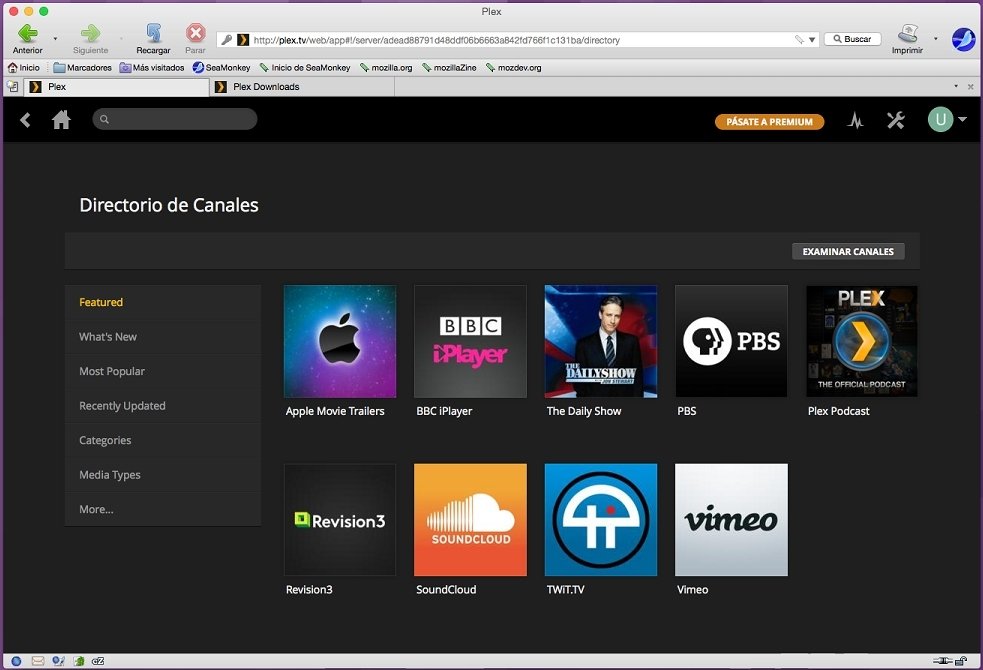Open the Marcadores bookmarks folder

(82, 68)
